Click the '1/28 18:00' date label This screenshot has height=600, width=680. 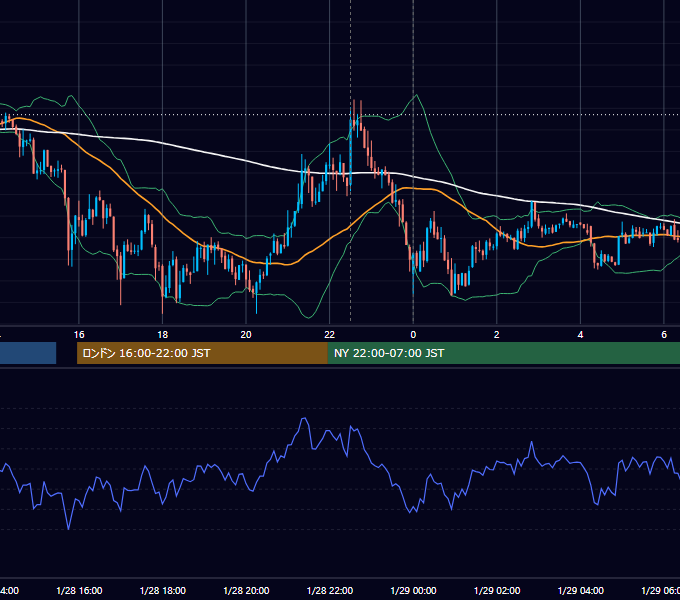point(163,591)
